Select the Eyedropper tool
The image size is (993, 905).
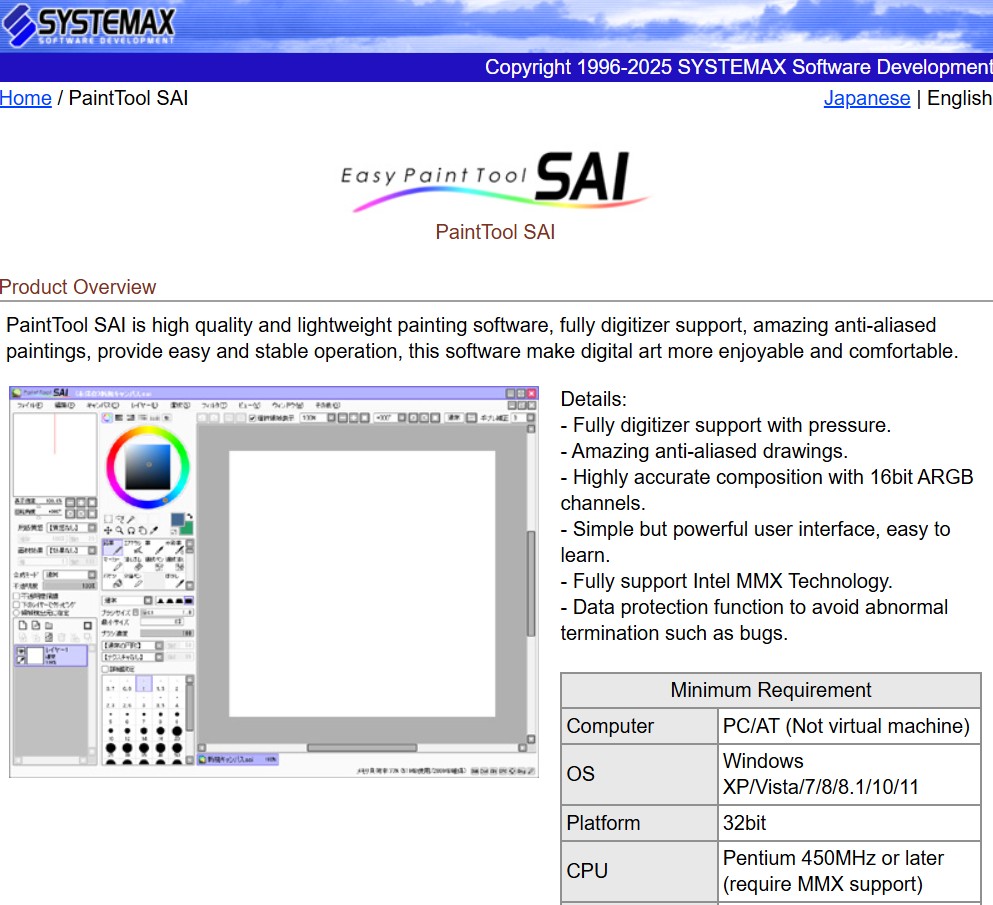pos(153,531)
